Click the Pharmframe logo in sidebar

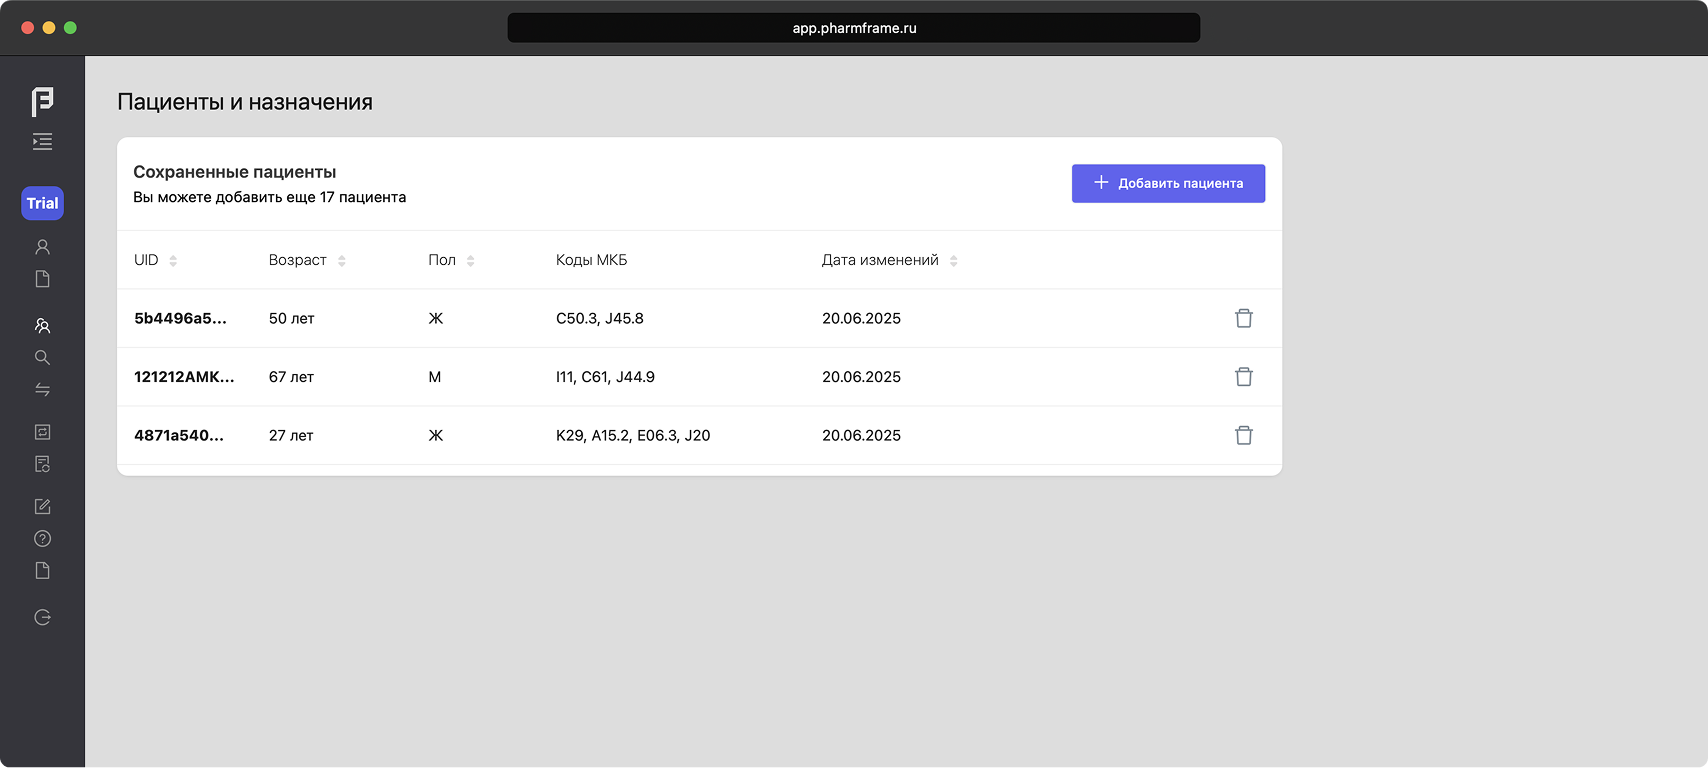coord(42,101)
